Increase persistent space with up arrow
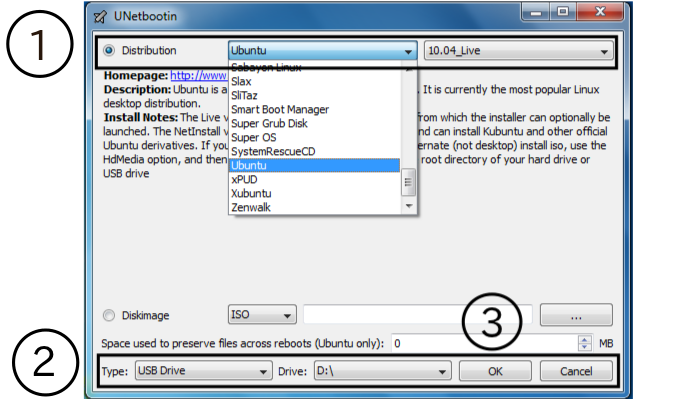 [x=585, y=339]
